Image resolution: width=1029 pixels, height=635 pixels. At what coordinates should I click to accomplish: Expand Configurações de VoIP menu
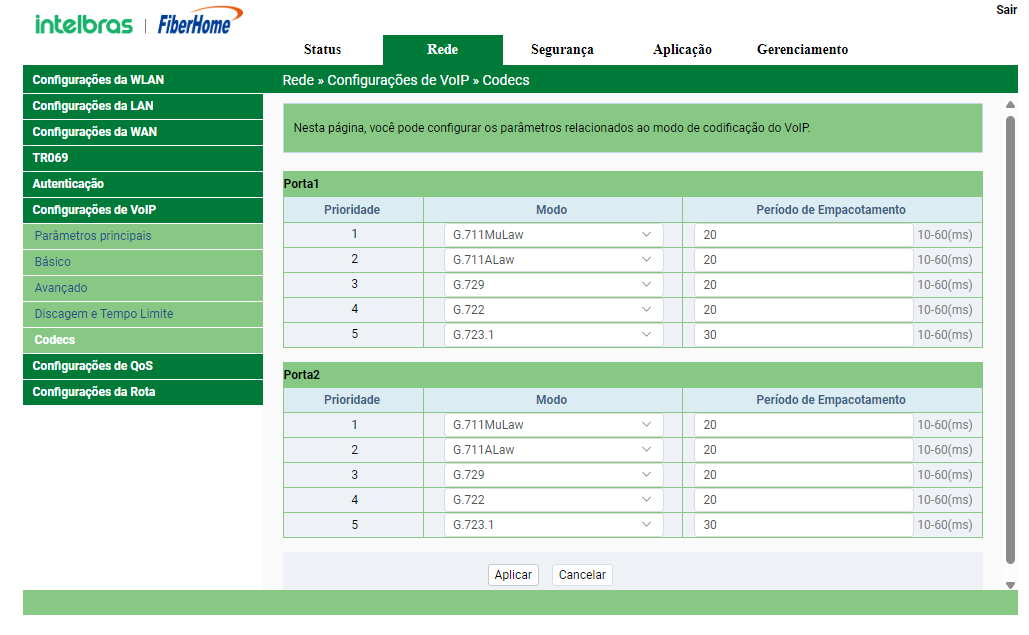click(143, 210)
